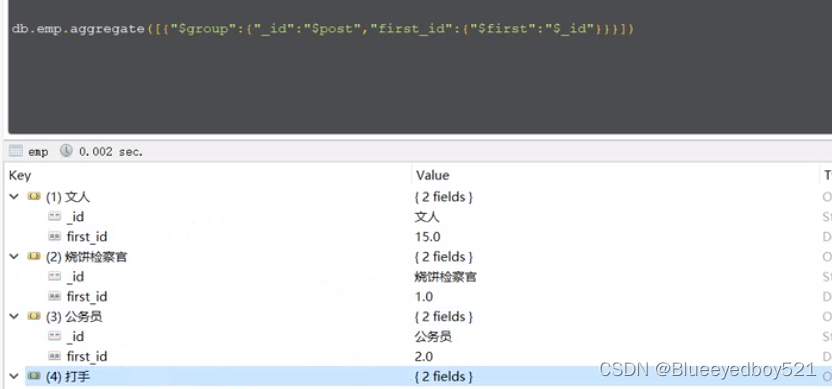This screenshot has width=832, height=389.
Task: Click the first_id field icon under 公务员
Action: [x=54, y=357]
